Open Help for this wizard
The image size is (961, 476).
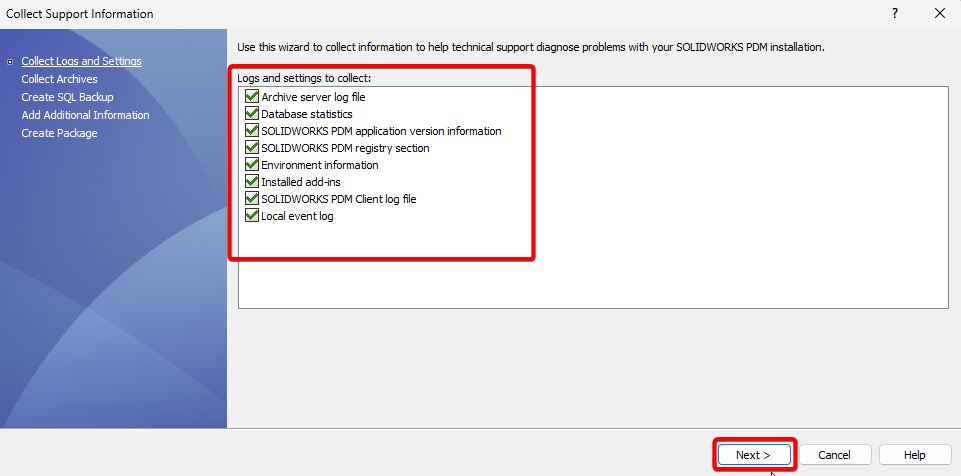coord(914,455)
